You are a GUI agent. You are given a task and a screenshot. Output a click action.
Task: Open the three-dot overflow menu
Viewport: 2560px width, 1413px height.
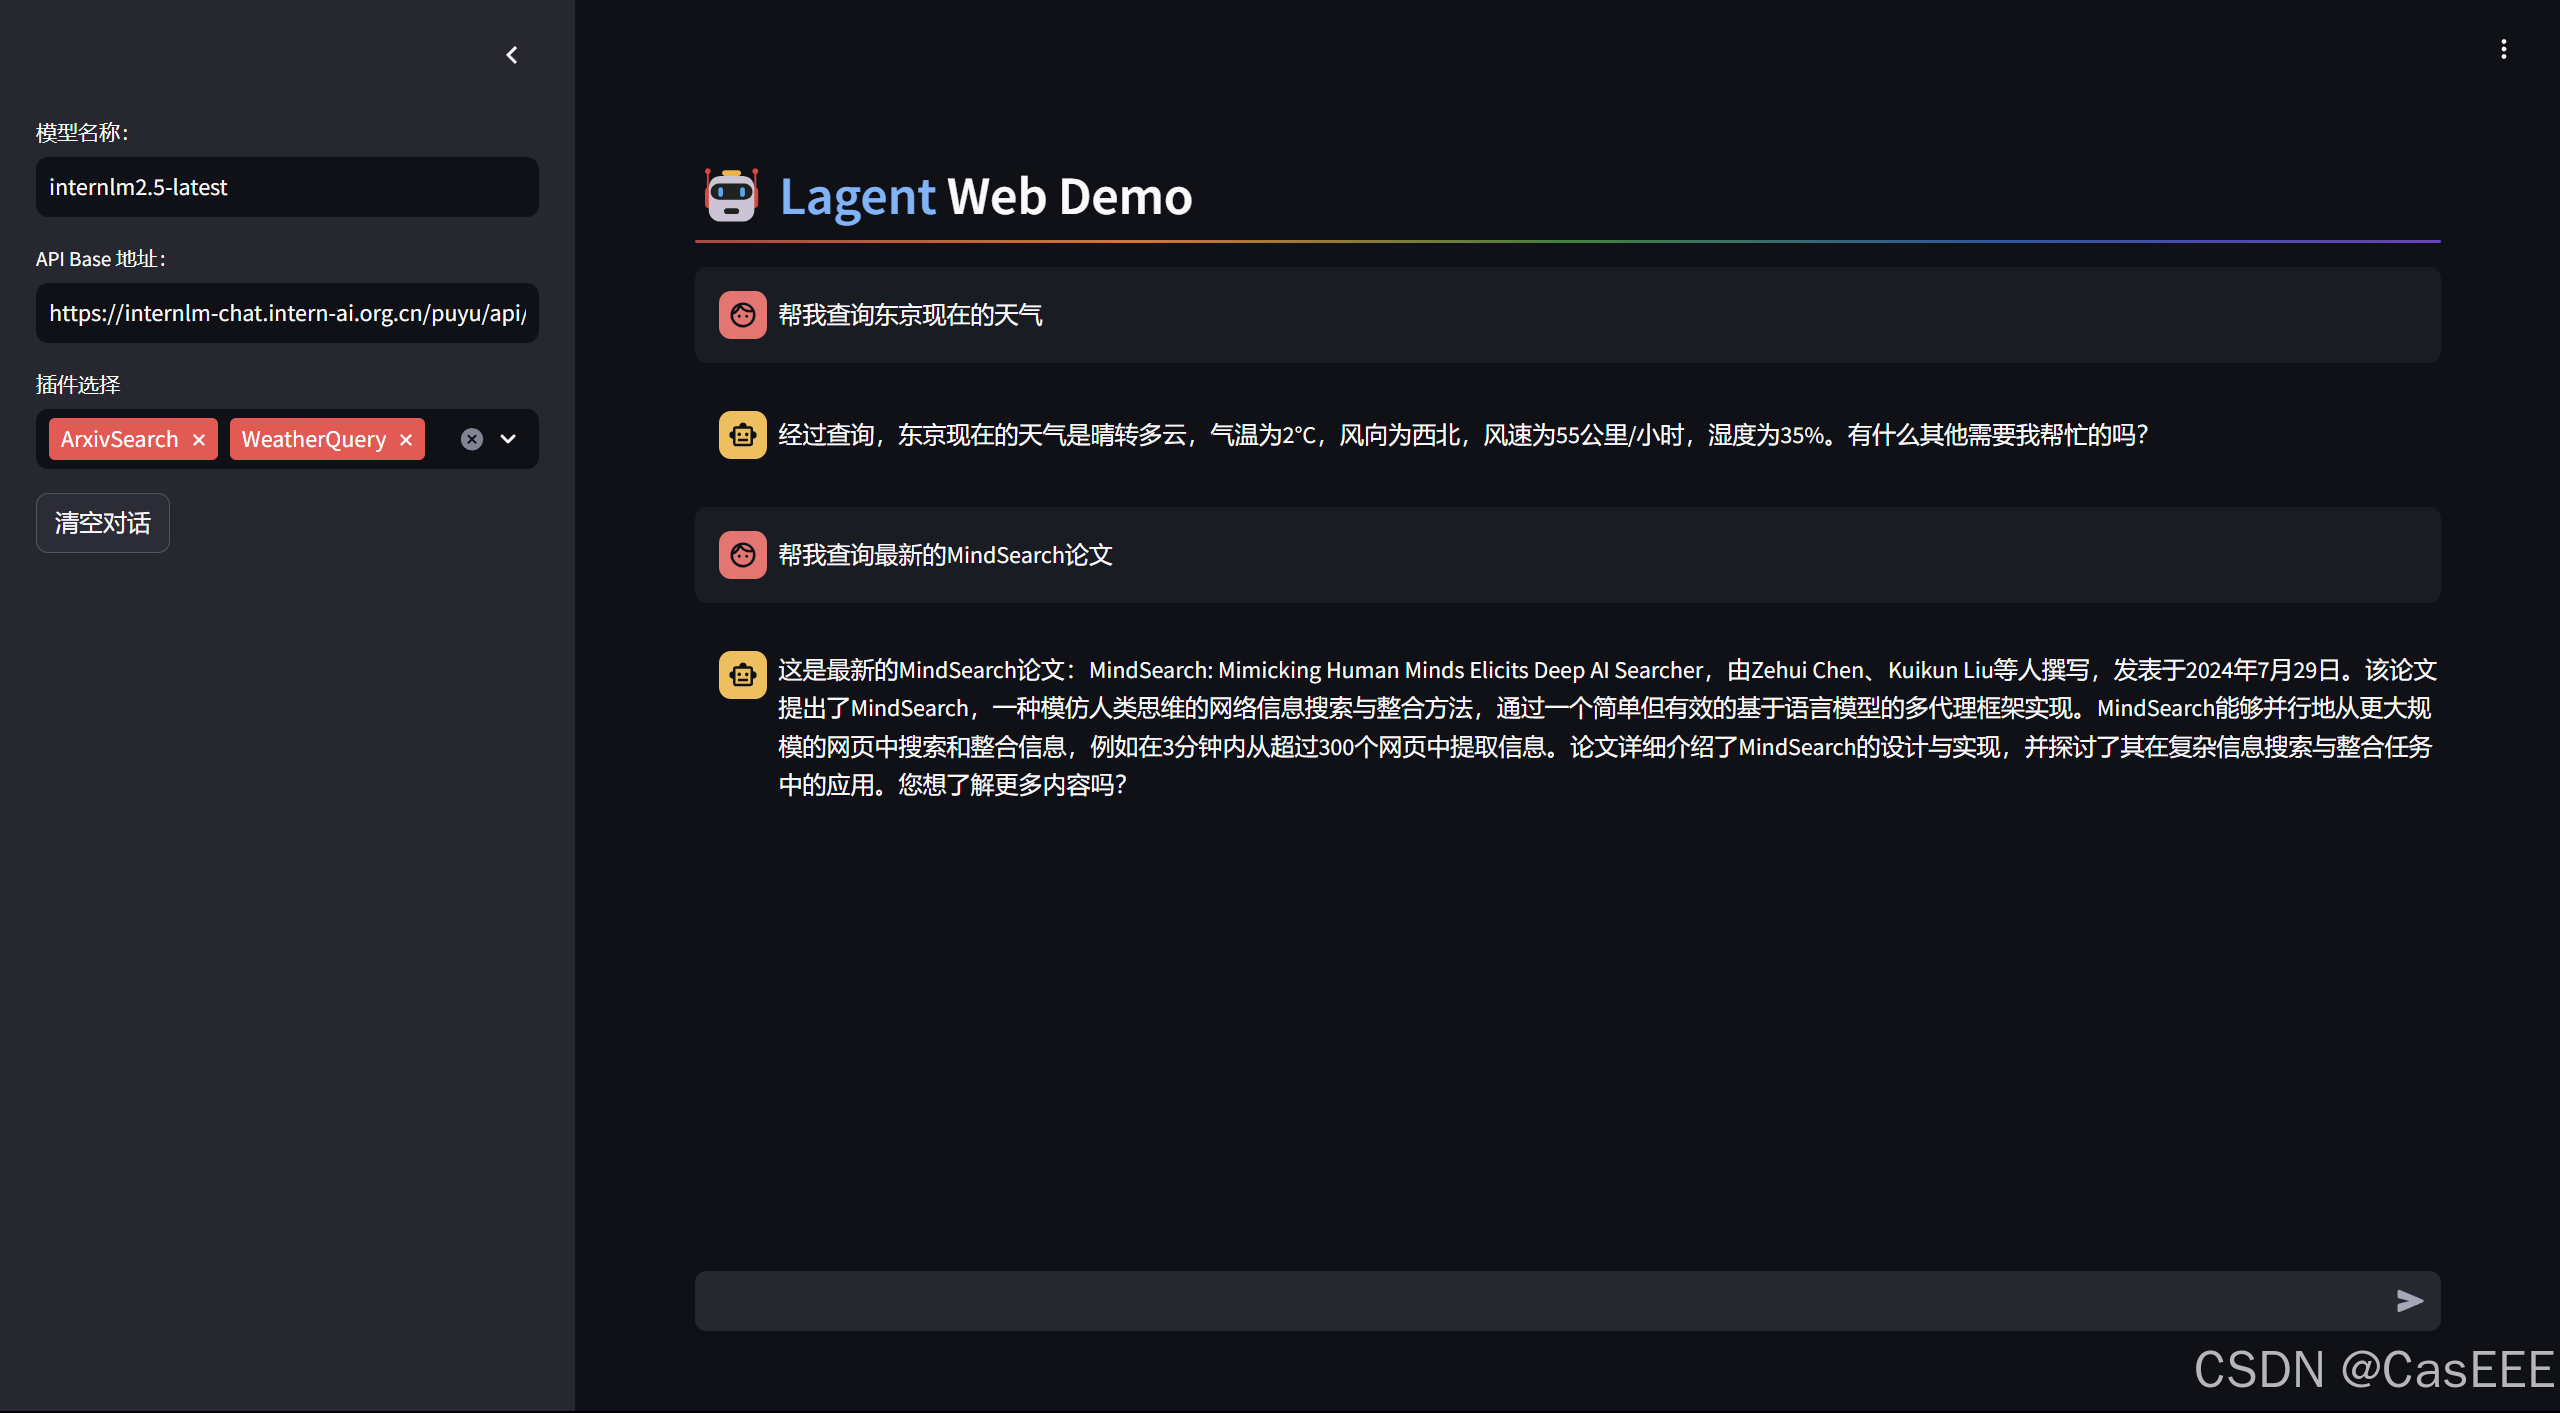(x=2503, y=47)
